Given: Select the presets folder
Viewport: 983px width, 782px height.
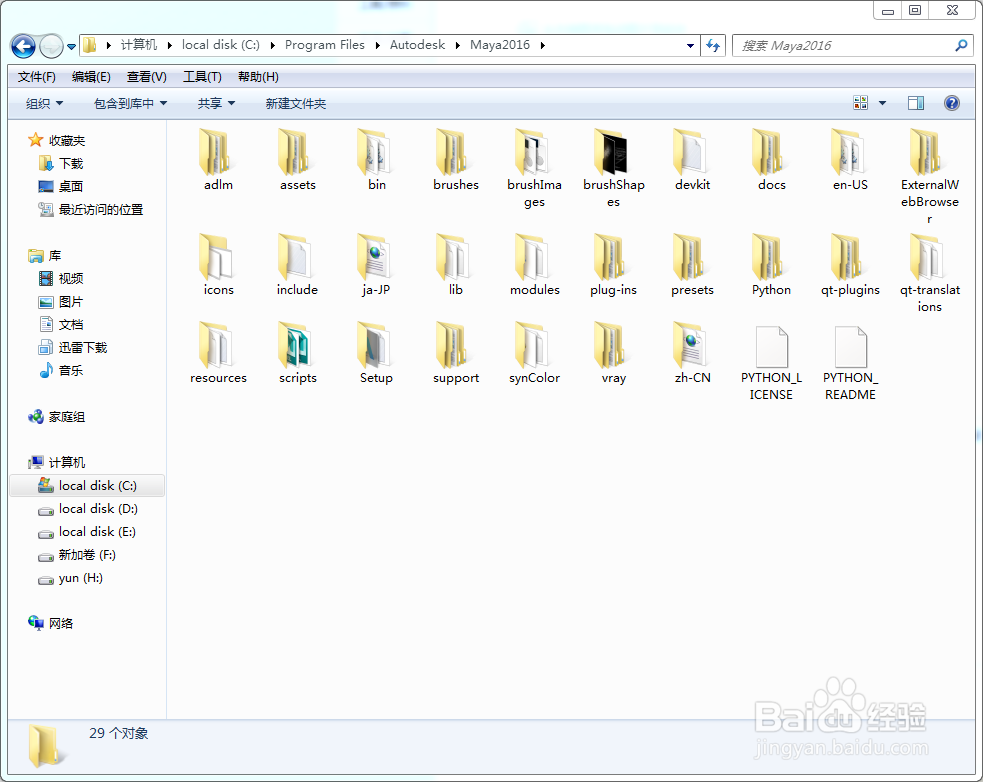Looking at the screenshot, I should [692, 265].
